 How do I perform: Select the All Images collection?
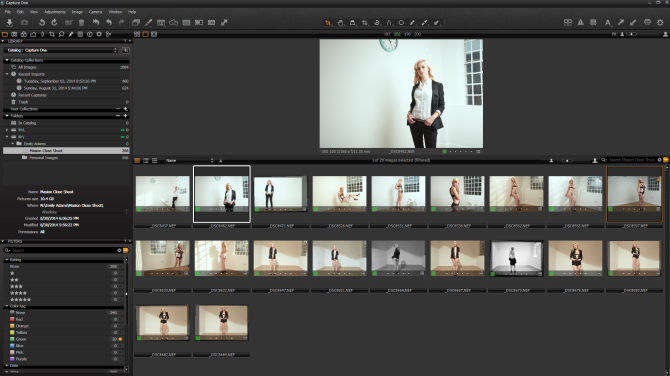coord(66,67)
